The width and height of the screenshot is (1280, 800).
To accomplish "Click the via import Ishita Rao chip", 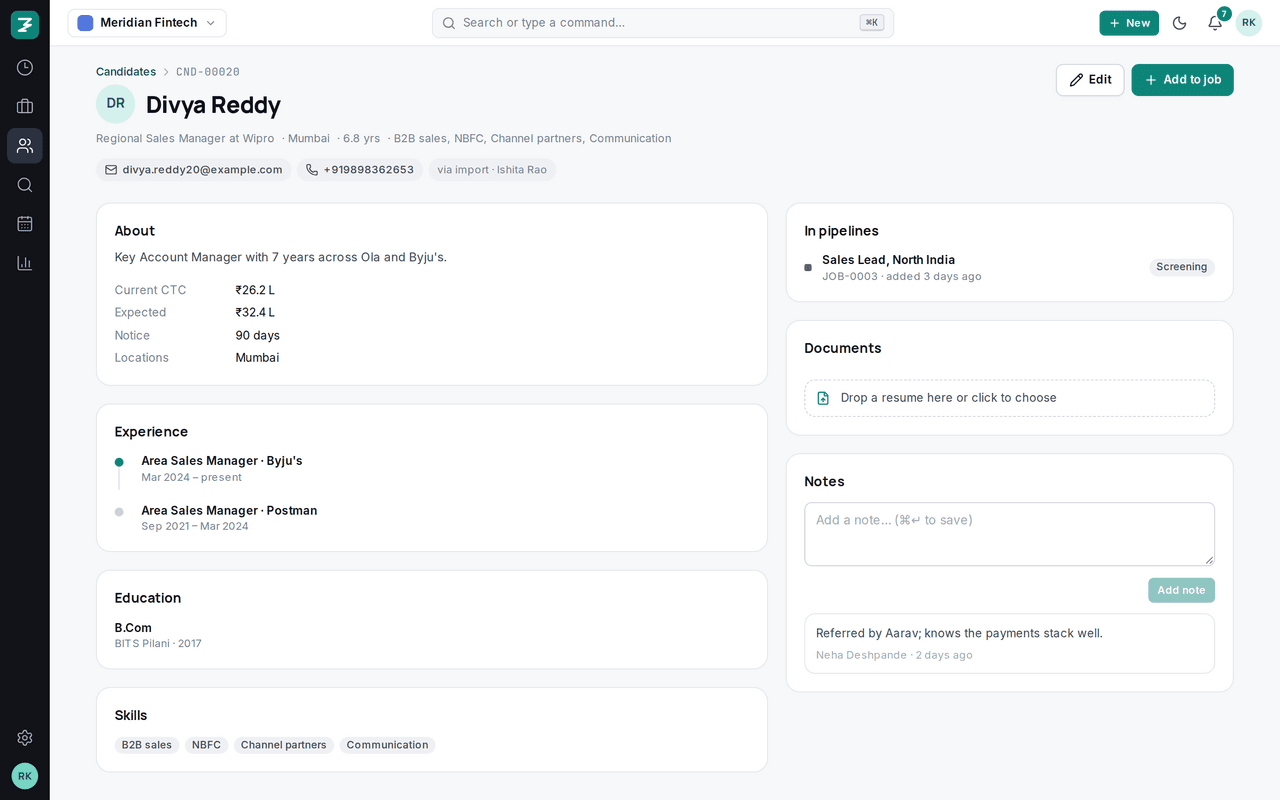I will point(492,170).
